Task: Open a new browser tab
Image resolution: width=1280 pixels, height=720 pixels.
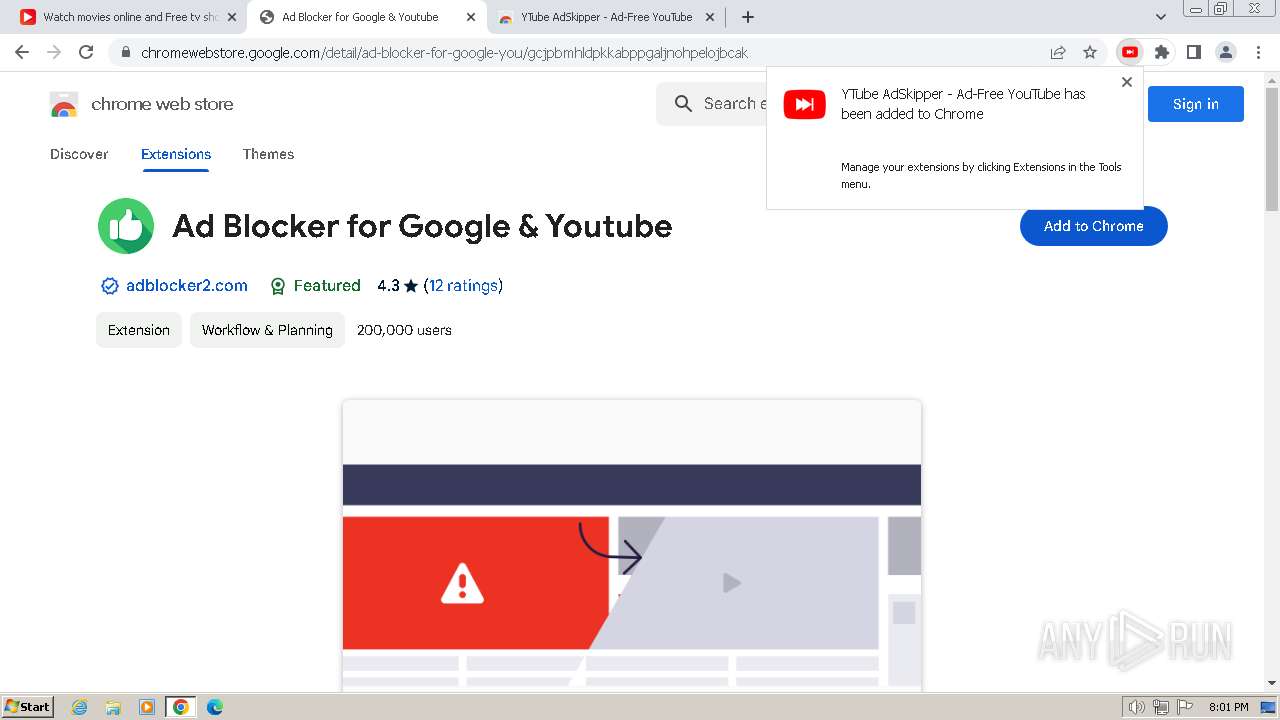Action: coord(747,17)
